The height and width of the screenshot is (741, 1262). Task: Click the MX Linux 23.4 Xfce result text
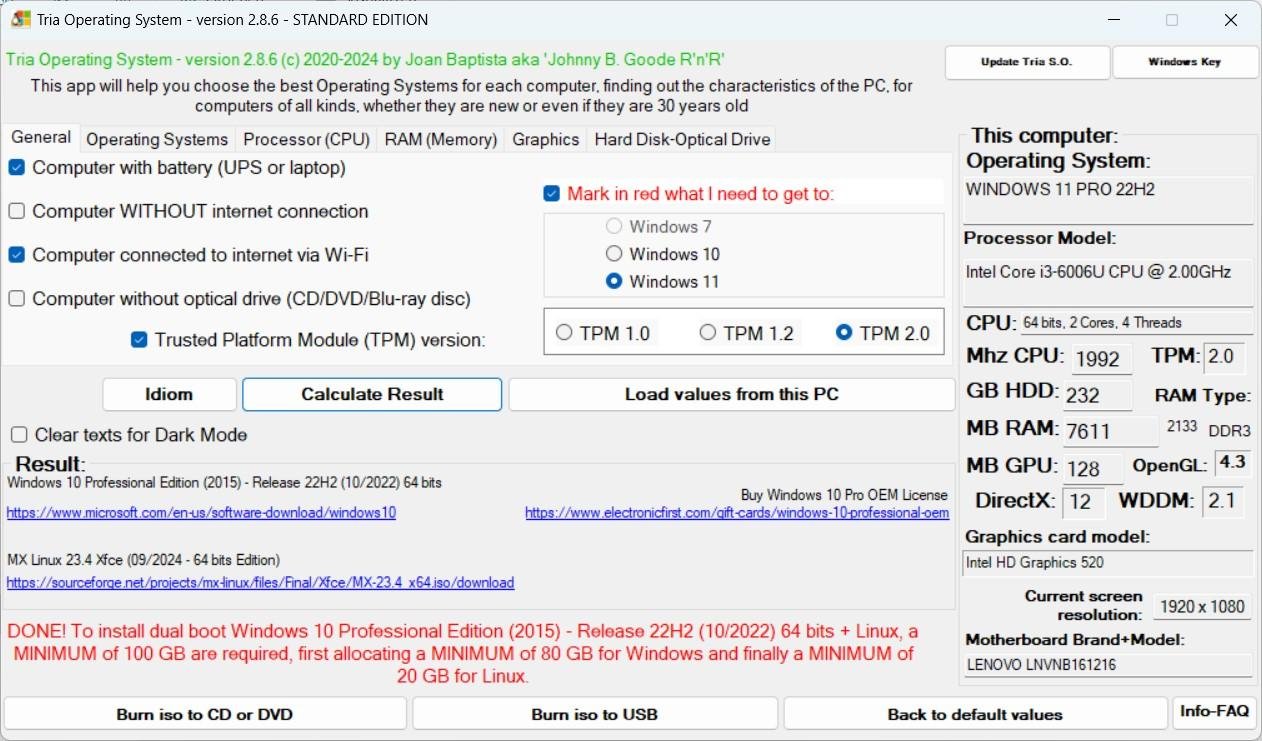click(x=144, y=560)
